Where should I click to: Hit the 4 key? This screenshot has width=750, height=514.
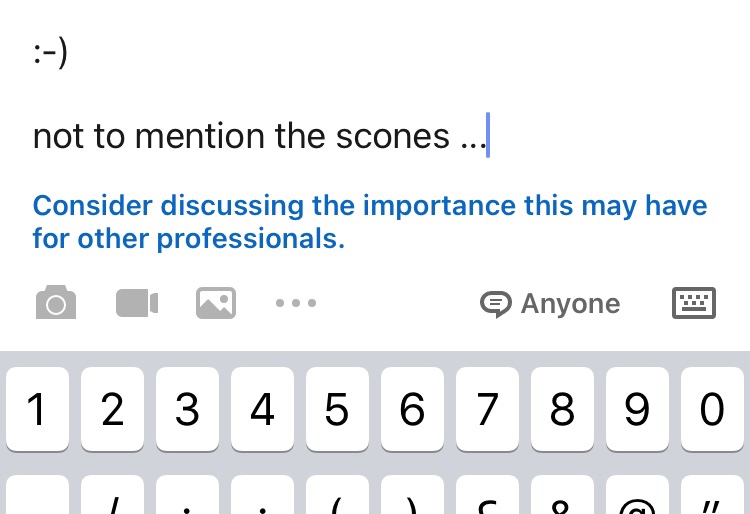click(x=262, y=409)
